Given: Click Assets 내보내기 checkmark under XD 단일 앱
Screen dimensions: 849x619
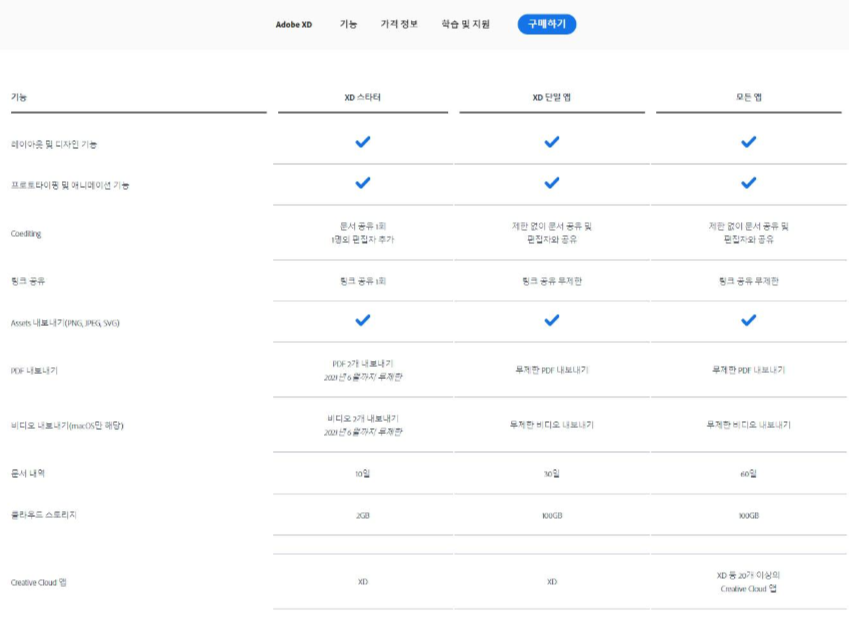Looking at the screenshot, I should tap(552, 321).
